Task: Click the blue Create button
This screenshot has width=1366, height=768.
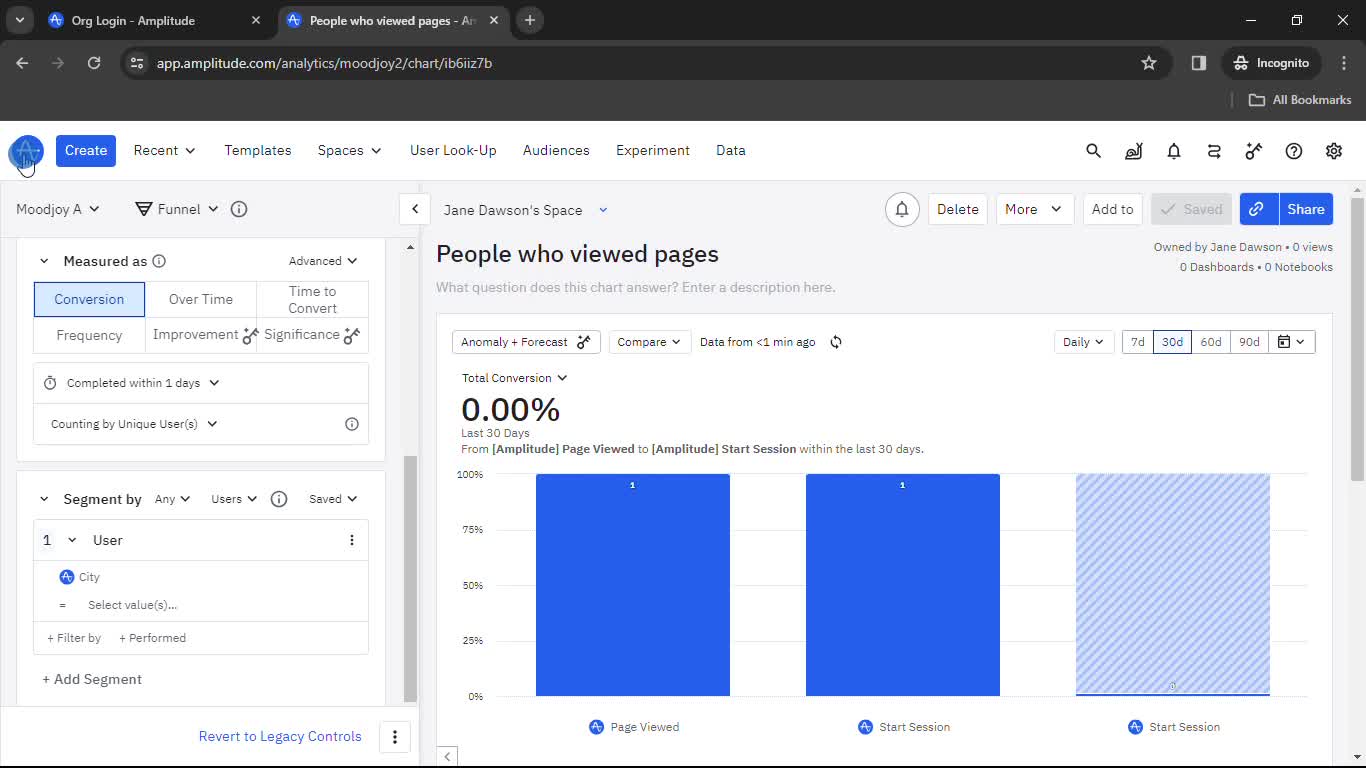Action: (86, 151)
